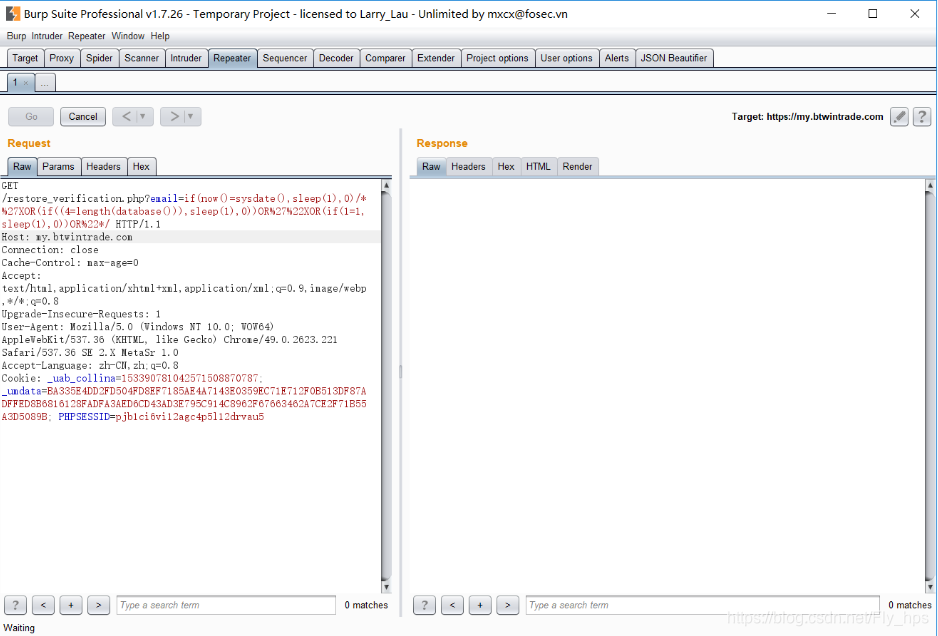The image size is (938, 636).
Task: Open response search help question icon
Action: pos(424,605)
